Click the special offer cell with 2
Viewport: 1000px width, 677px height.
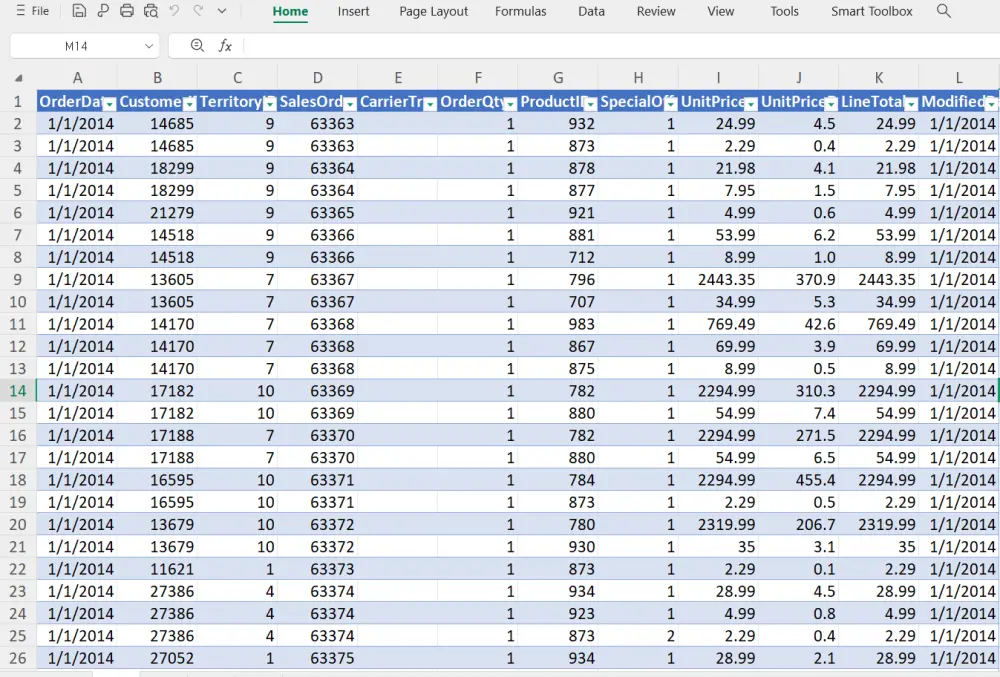(638, 636)
